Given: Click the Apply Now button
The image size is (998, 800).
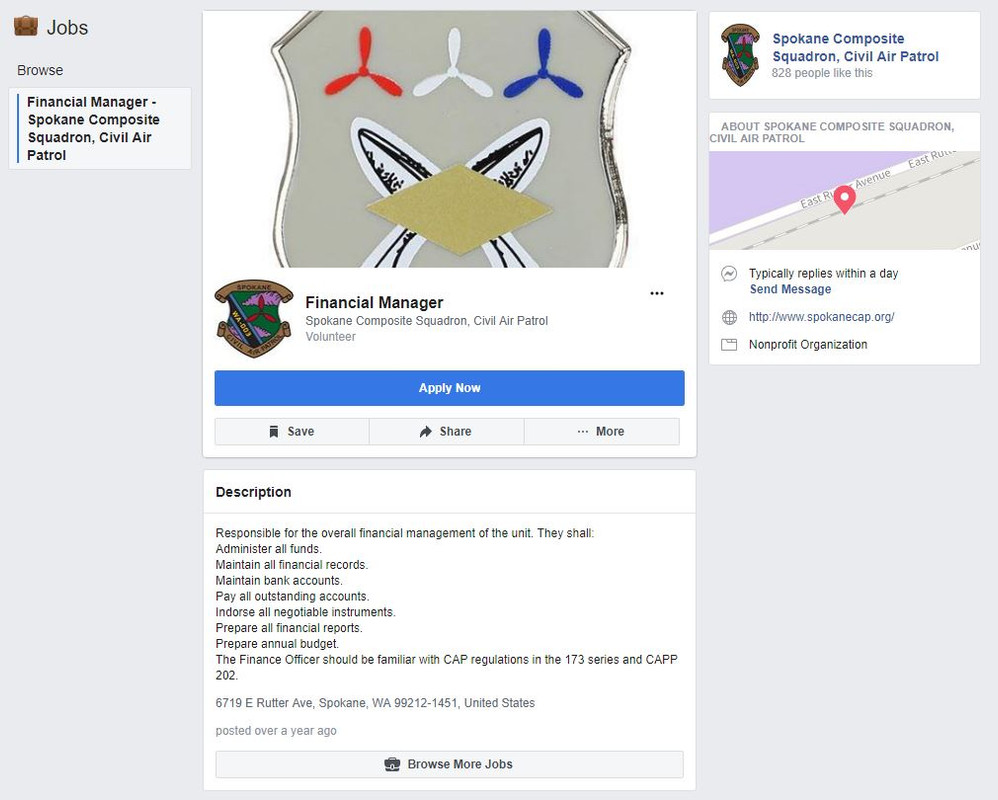Looking at the screenshot, I should pyautogui.click(x=449, y=388).
